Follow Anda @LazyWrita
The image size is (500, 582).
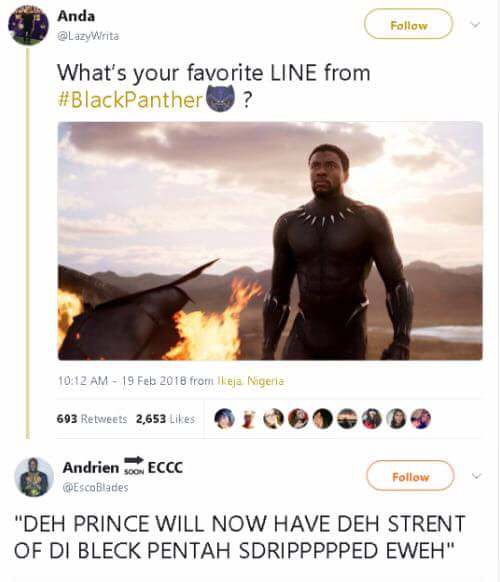point(409,24)
